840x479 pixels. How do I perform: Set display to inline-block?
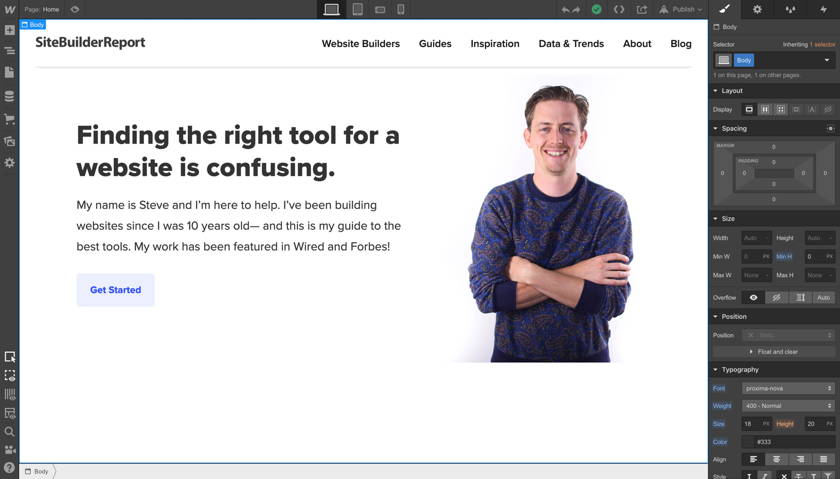click(796, 109)
